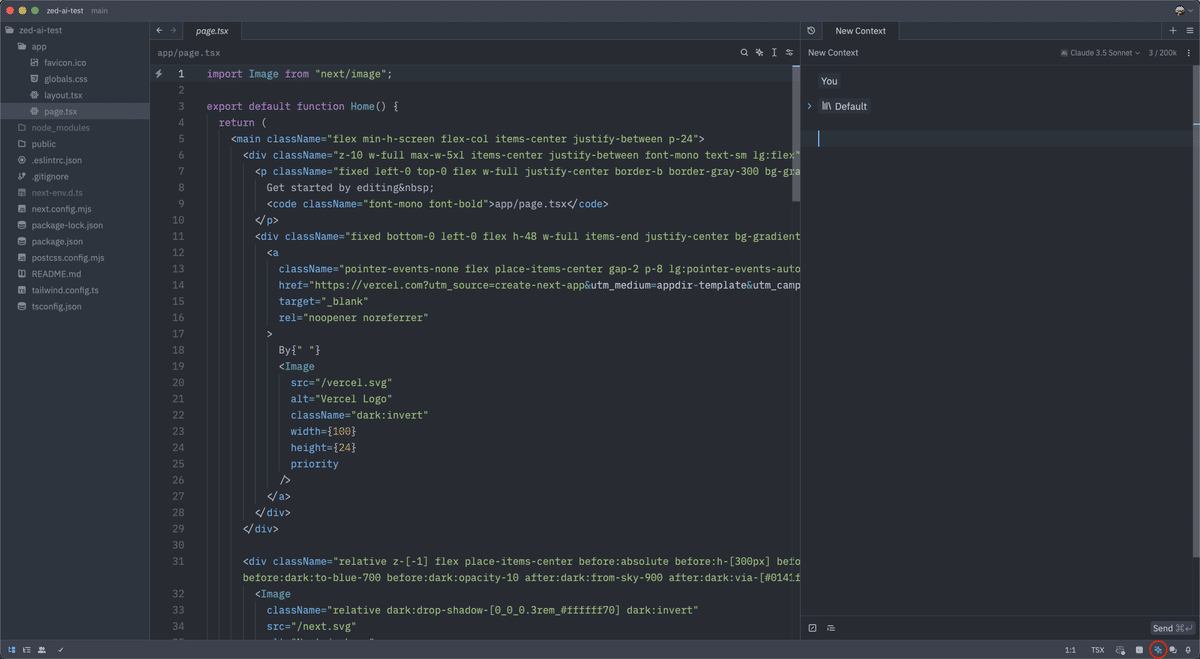Viewport: 1200px width, 659px height.
Task: Open the Claude 3.5 Sonnet model dropdown
Action: (1100, 53)
